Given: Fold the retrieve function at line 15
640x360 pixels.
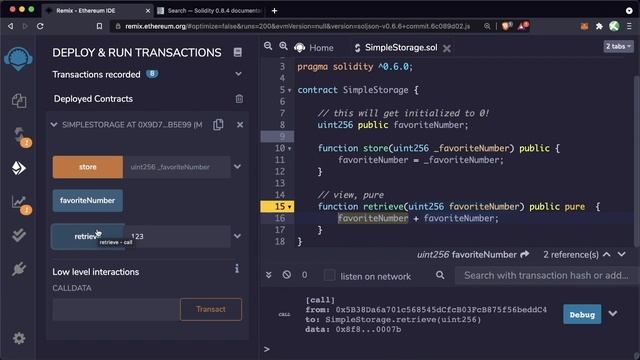Looking at the screenshot, I should (289, 207).
